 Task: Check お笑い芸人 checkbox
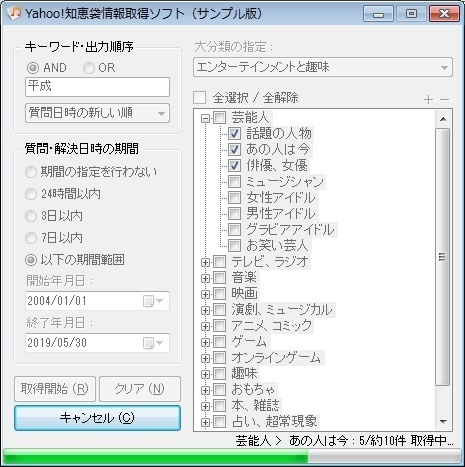click(234, 246)
